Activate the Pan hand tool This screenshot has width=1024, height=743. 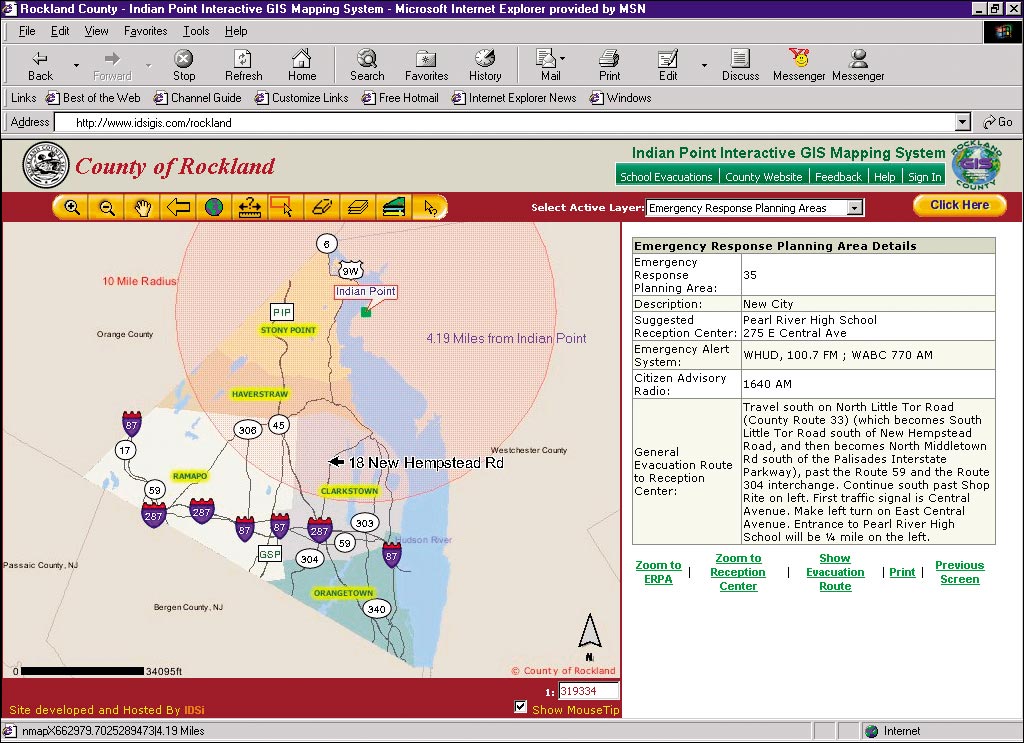coord(143,208)
